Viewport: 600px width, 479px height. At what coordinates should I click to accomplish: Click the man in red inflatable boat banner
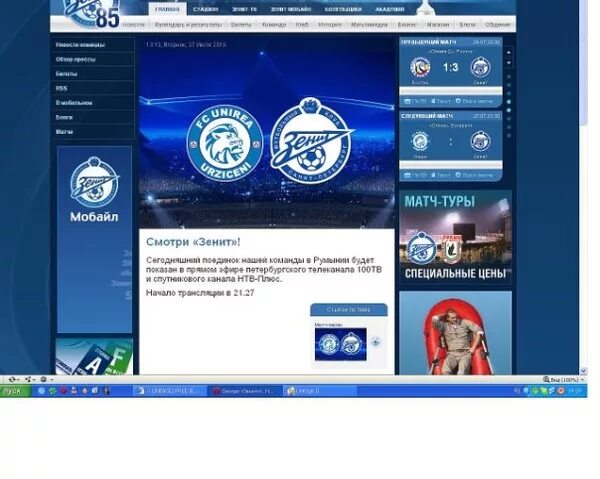[x=455, y=333]
